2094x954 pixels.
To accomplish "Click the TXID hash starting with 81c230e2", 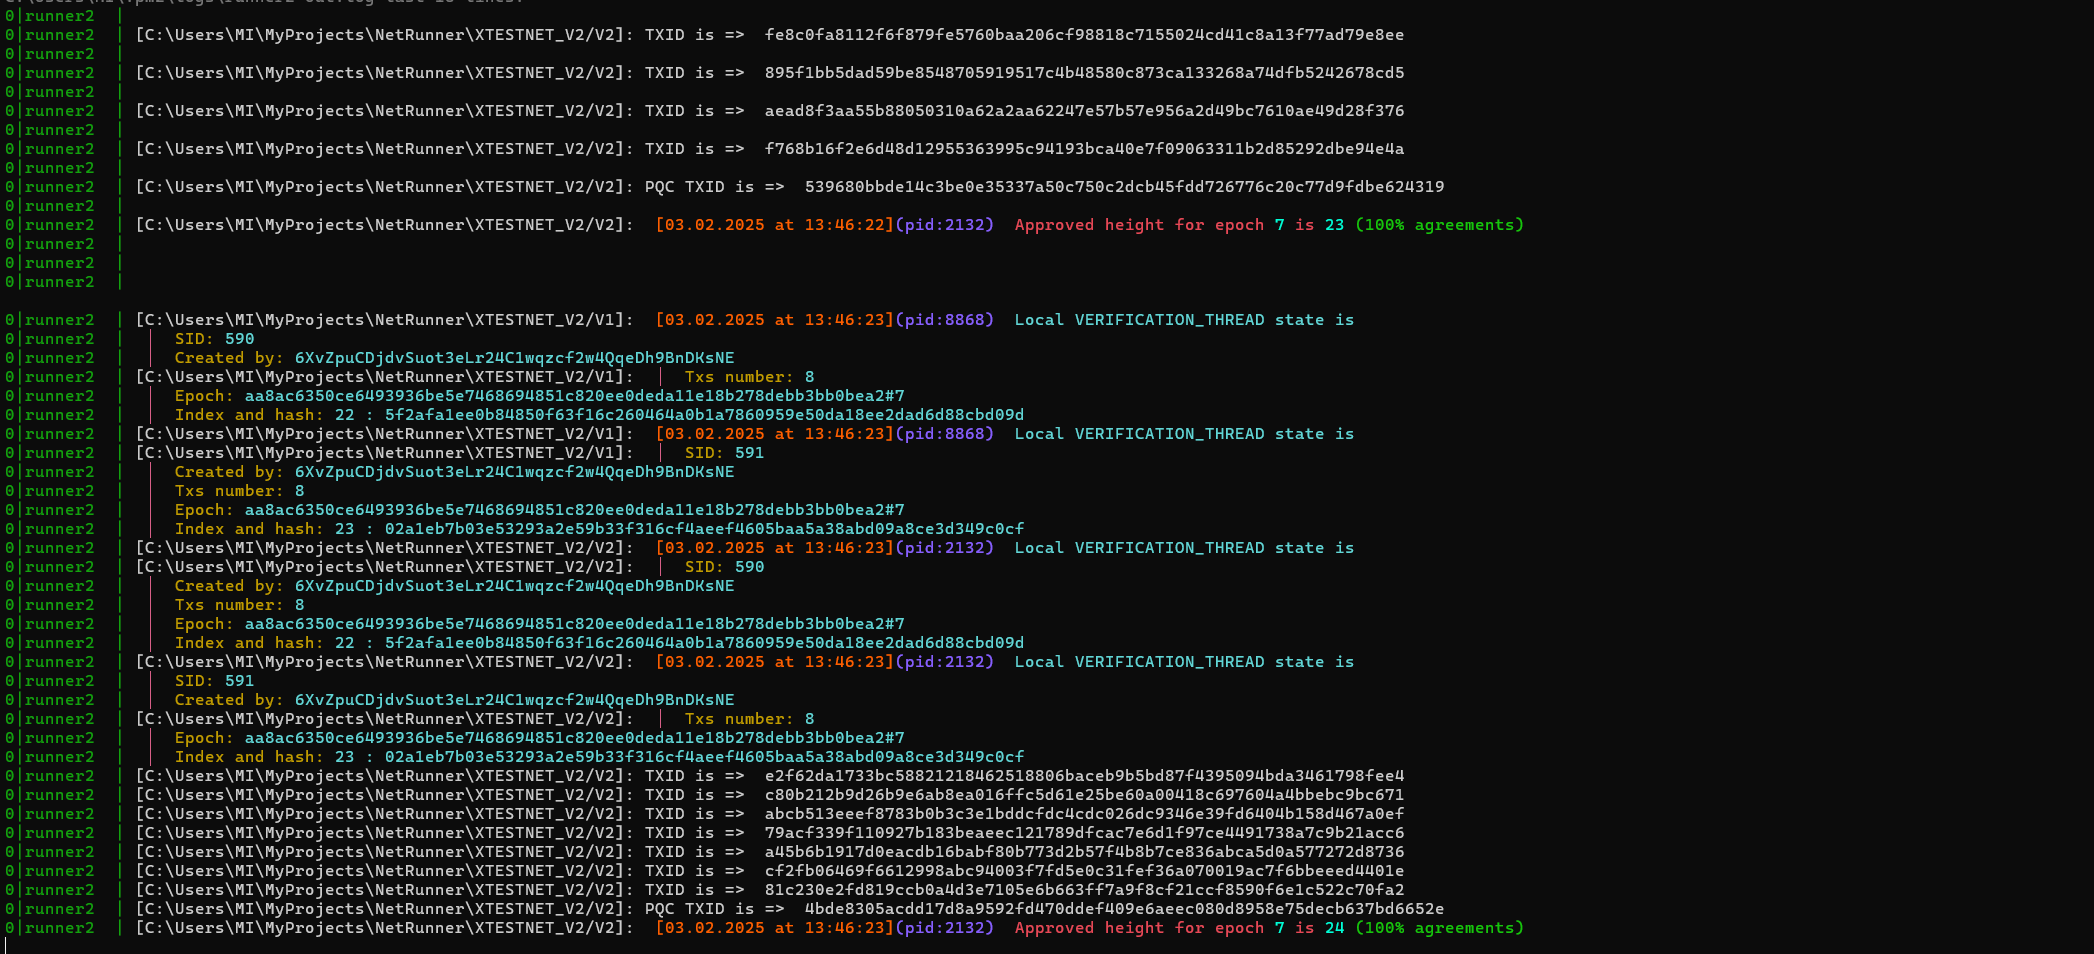I will [1084, 890].
